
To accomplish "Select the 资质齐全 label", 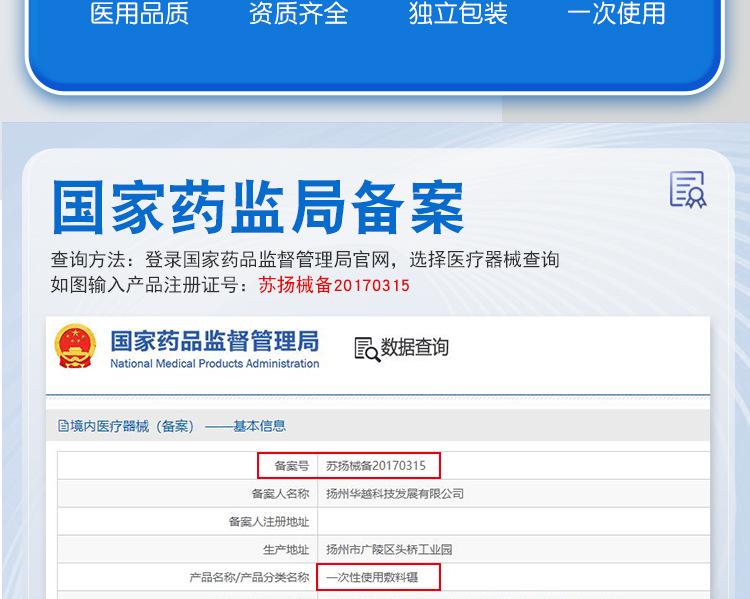I will click(x=298, y=14).
